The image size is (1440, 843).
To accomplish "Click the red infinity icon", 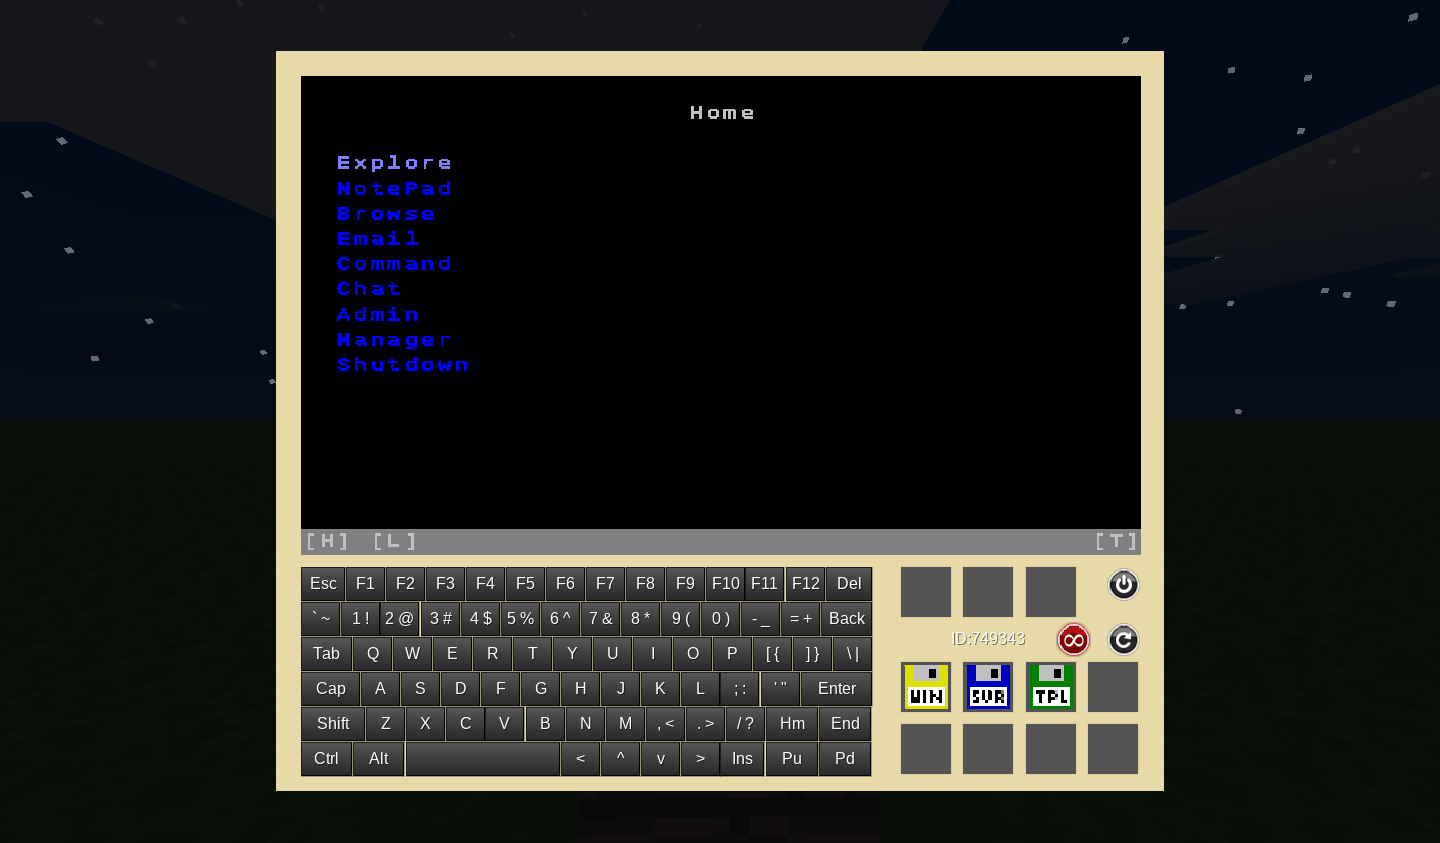I will 1073,639.
